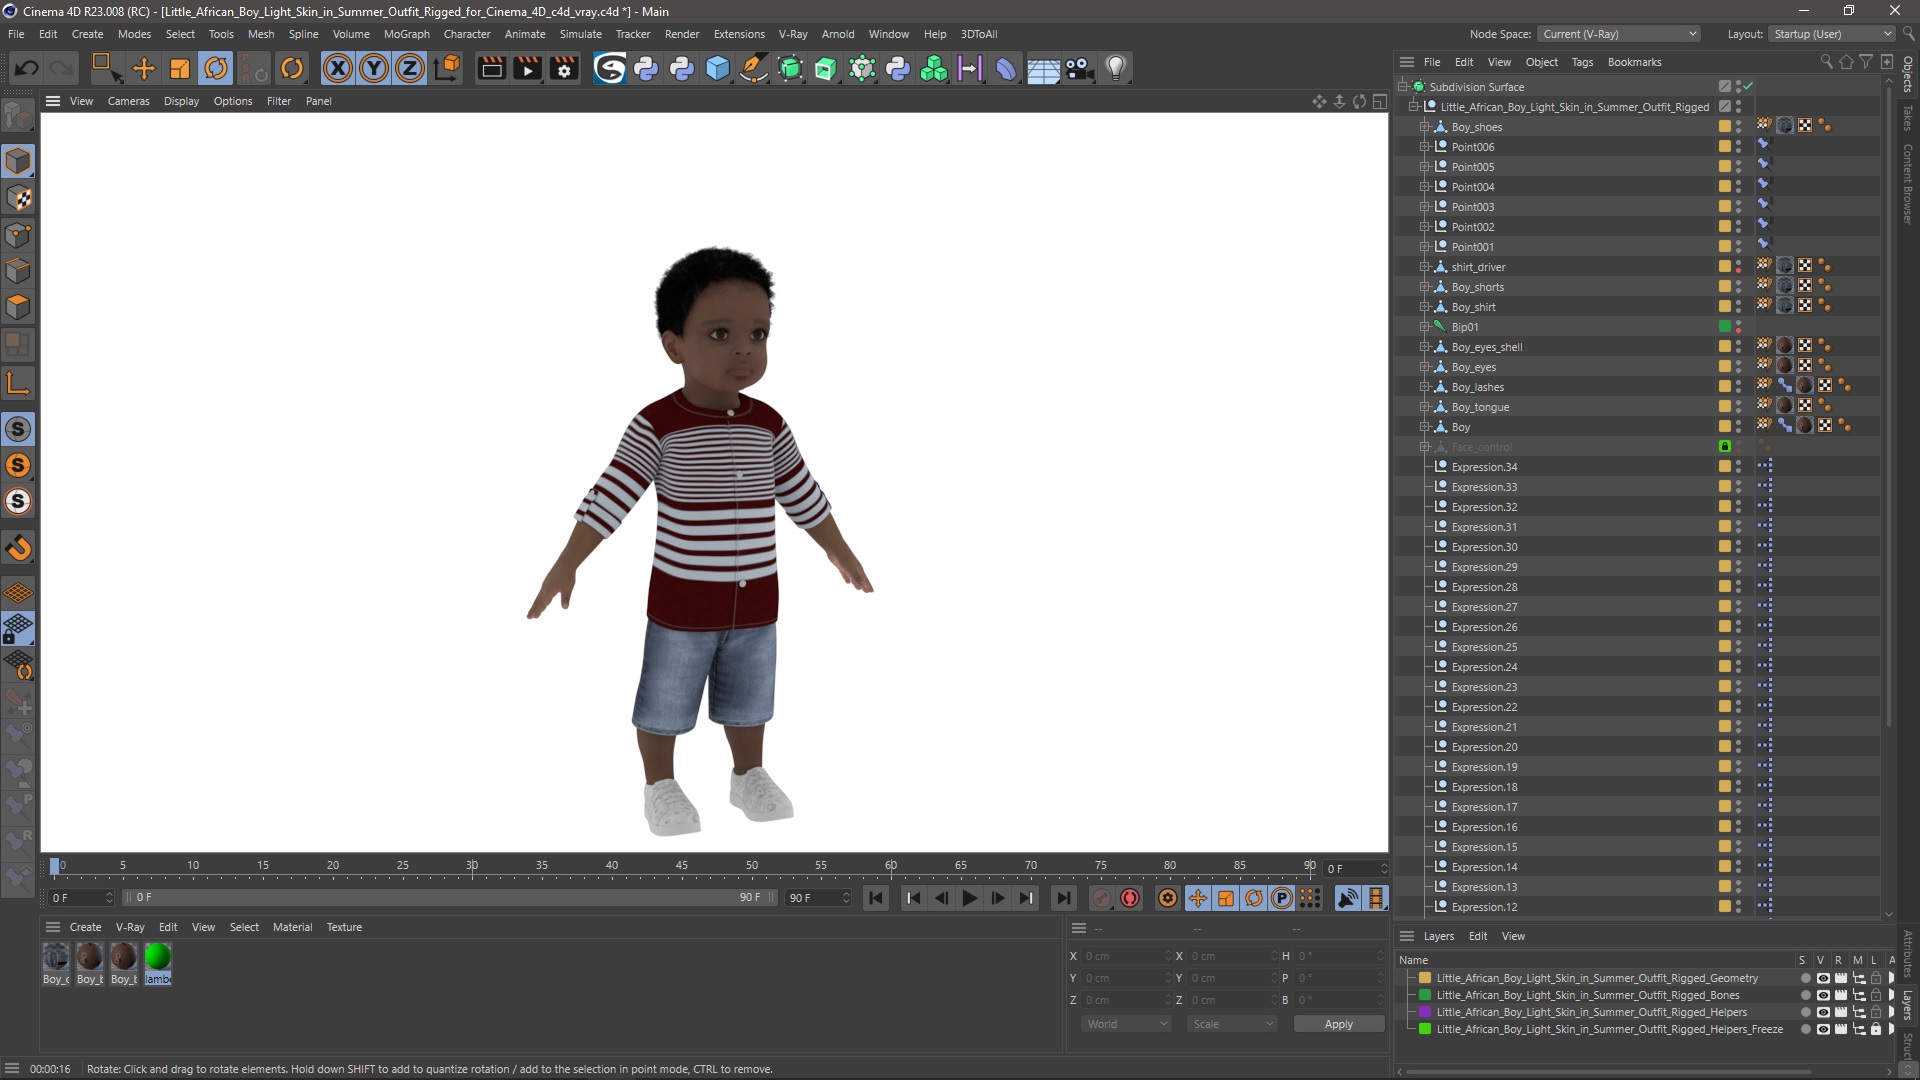This screenshot has height=1080, width=1920.
Task: Open the Character menu
Action: [x=467, y=34]
